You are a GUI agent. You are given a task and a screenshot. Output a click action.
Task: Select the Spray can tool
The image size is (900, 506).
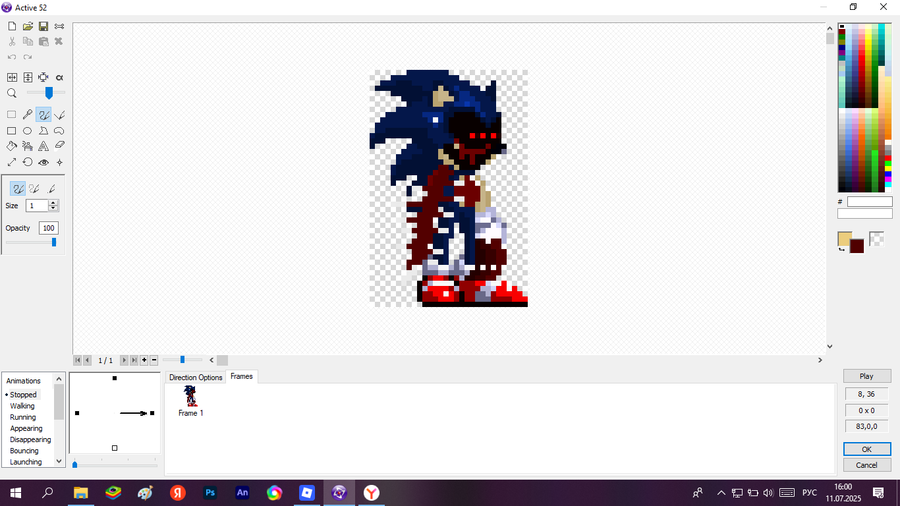tap(28, 146)
